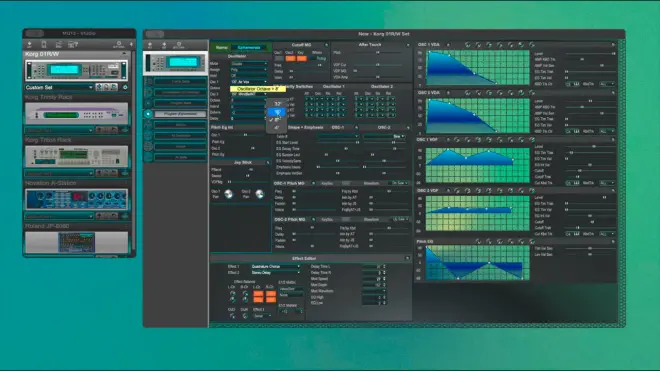Image resolution: width=660 pixels, height=371 pixels.
Task: Adjust the After Touch Pitch slider
Action: click(378, 53)
